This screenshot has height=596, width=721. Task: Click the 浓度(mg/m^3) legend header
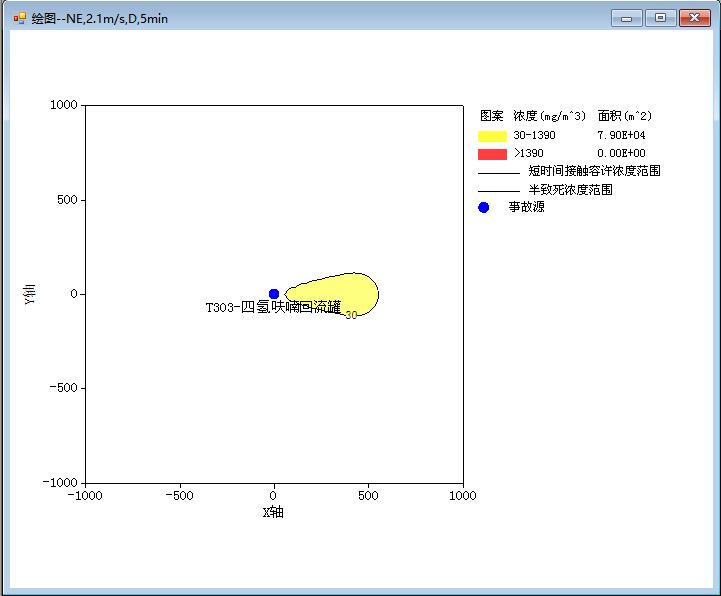point(549,116)
